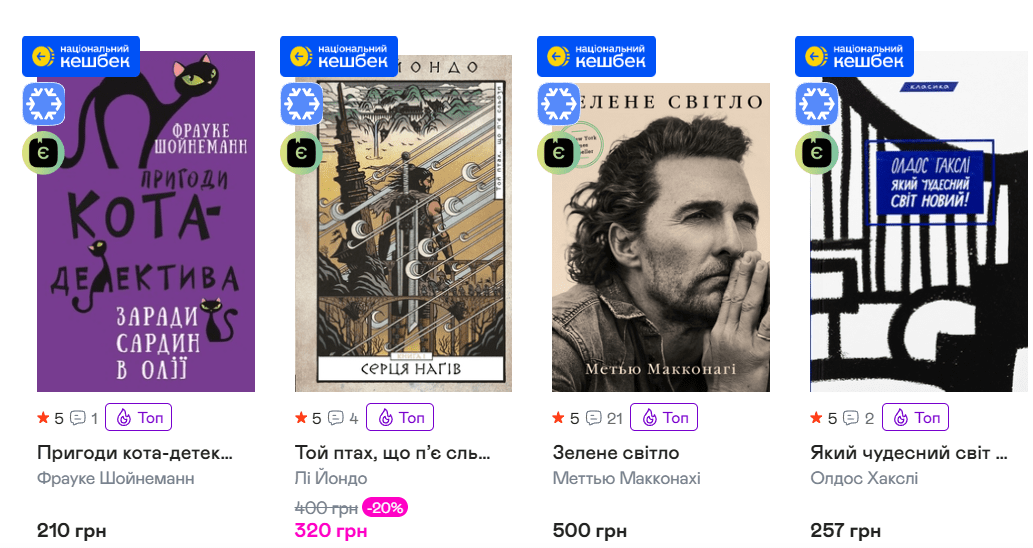Open author link Олдос Хакслі

coord(864,478)
